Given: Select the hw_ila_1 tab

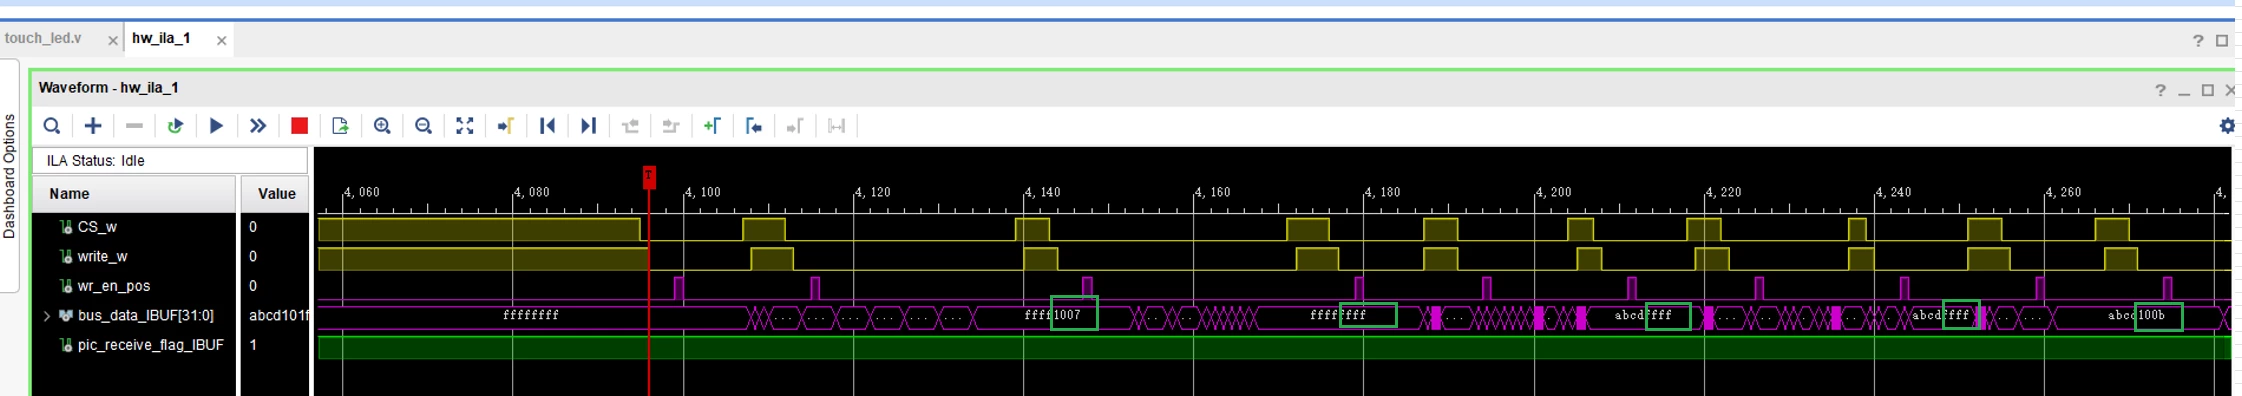Looking at the screenshot, I should (x=161, y=38).
